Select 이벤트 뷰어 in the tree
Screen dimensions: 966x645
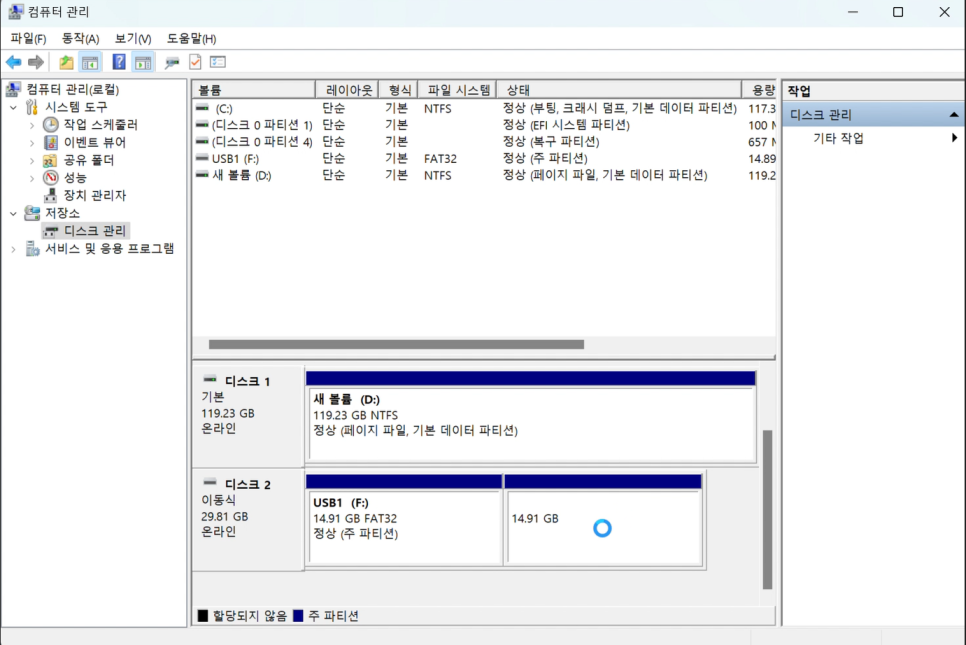coord(94,143)
